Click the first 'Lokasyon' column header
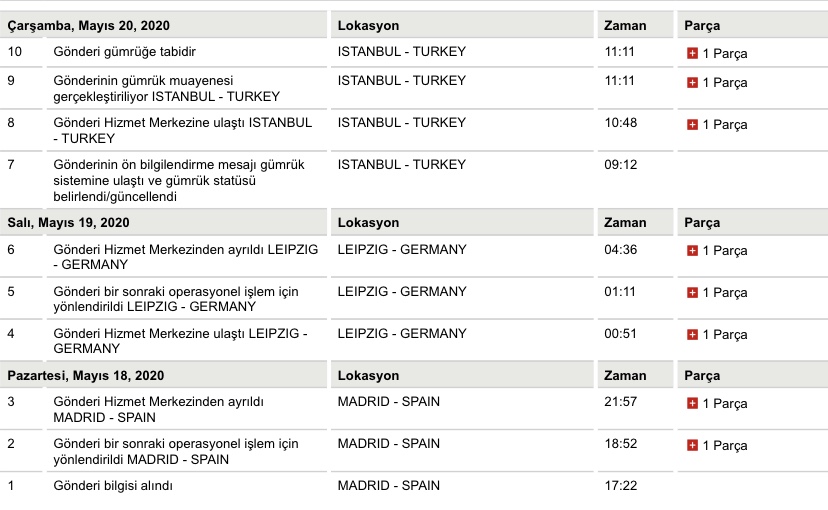The width and height of the screenshot is (828, 510). coord(368,25)
